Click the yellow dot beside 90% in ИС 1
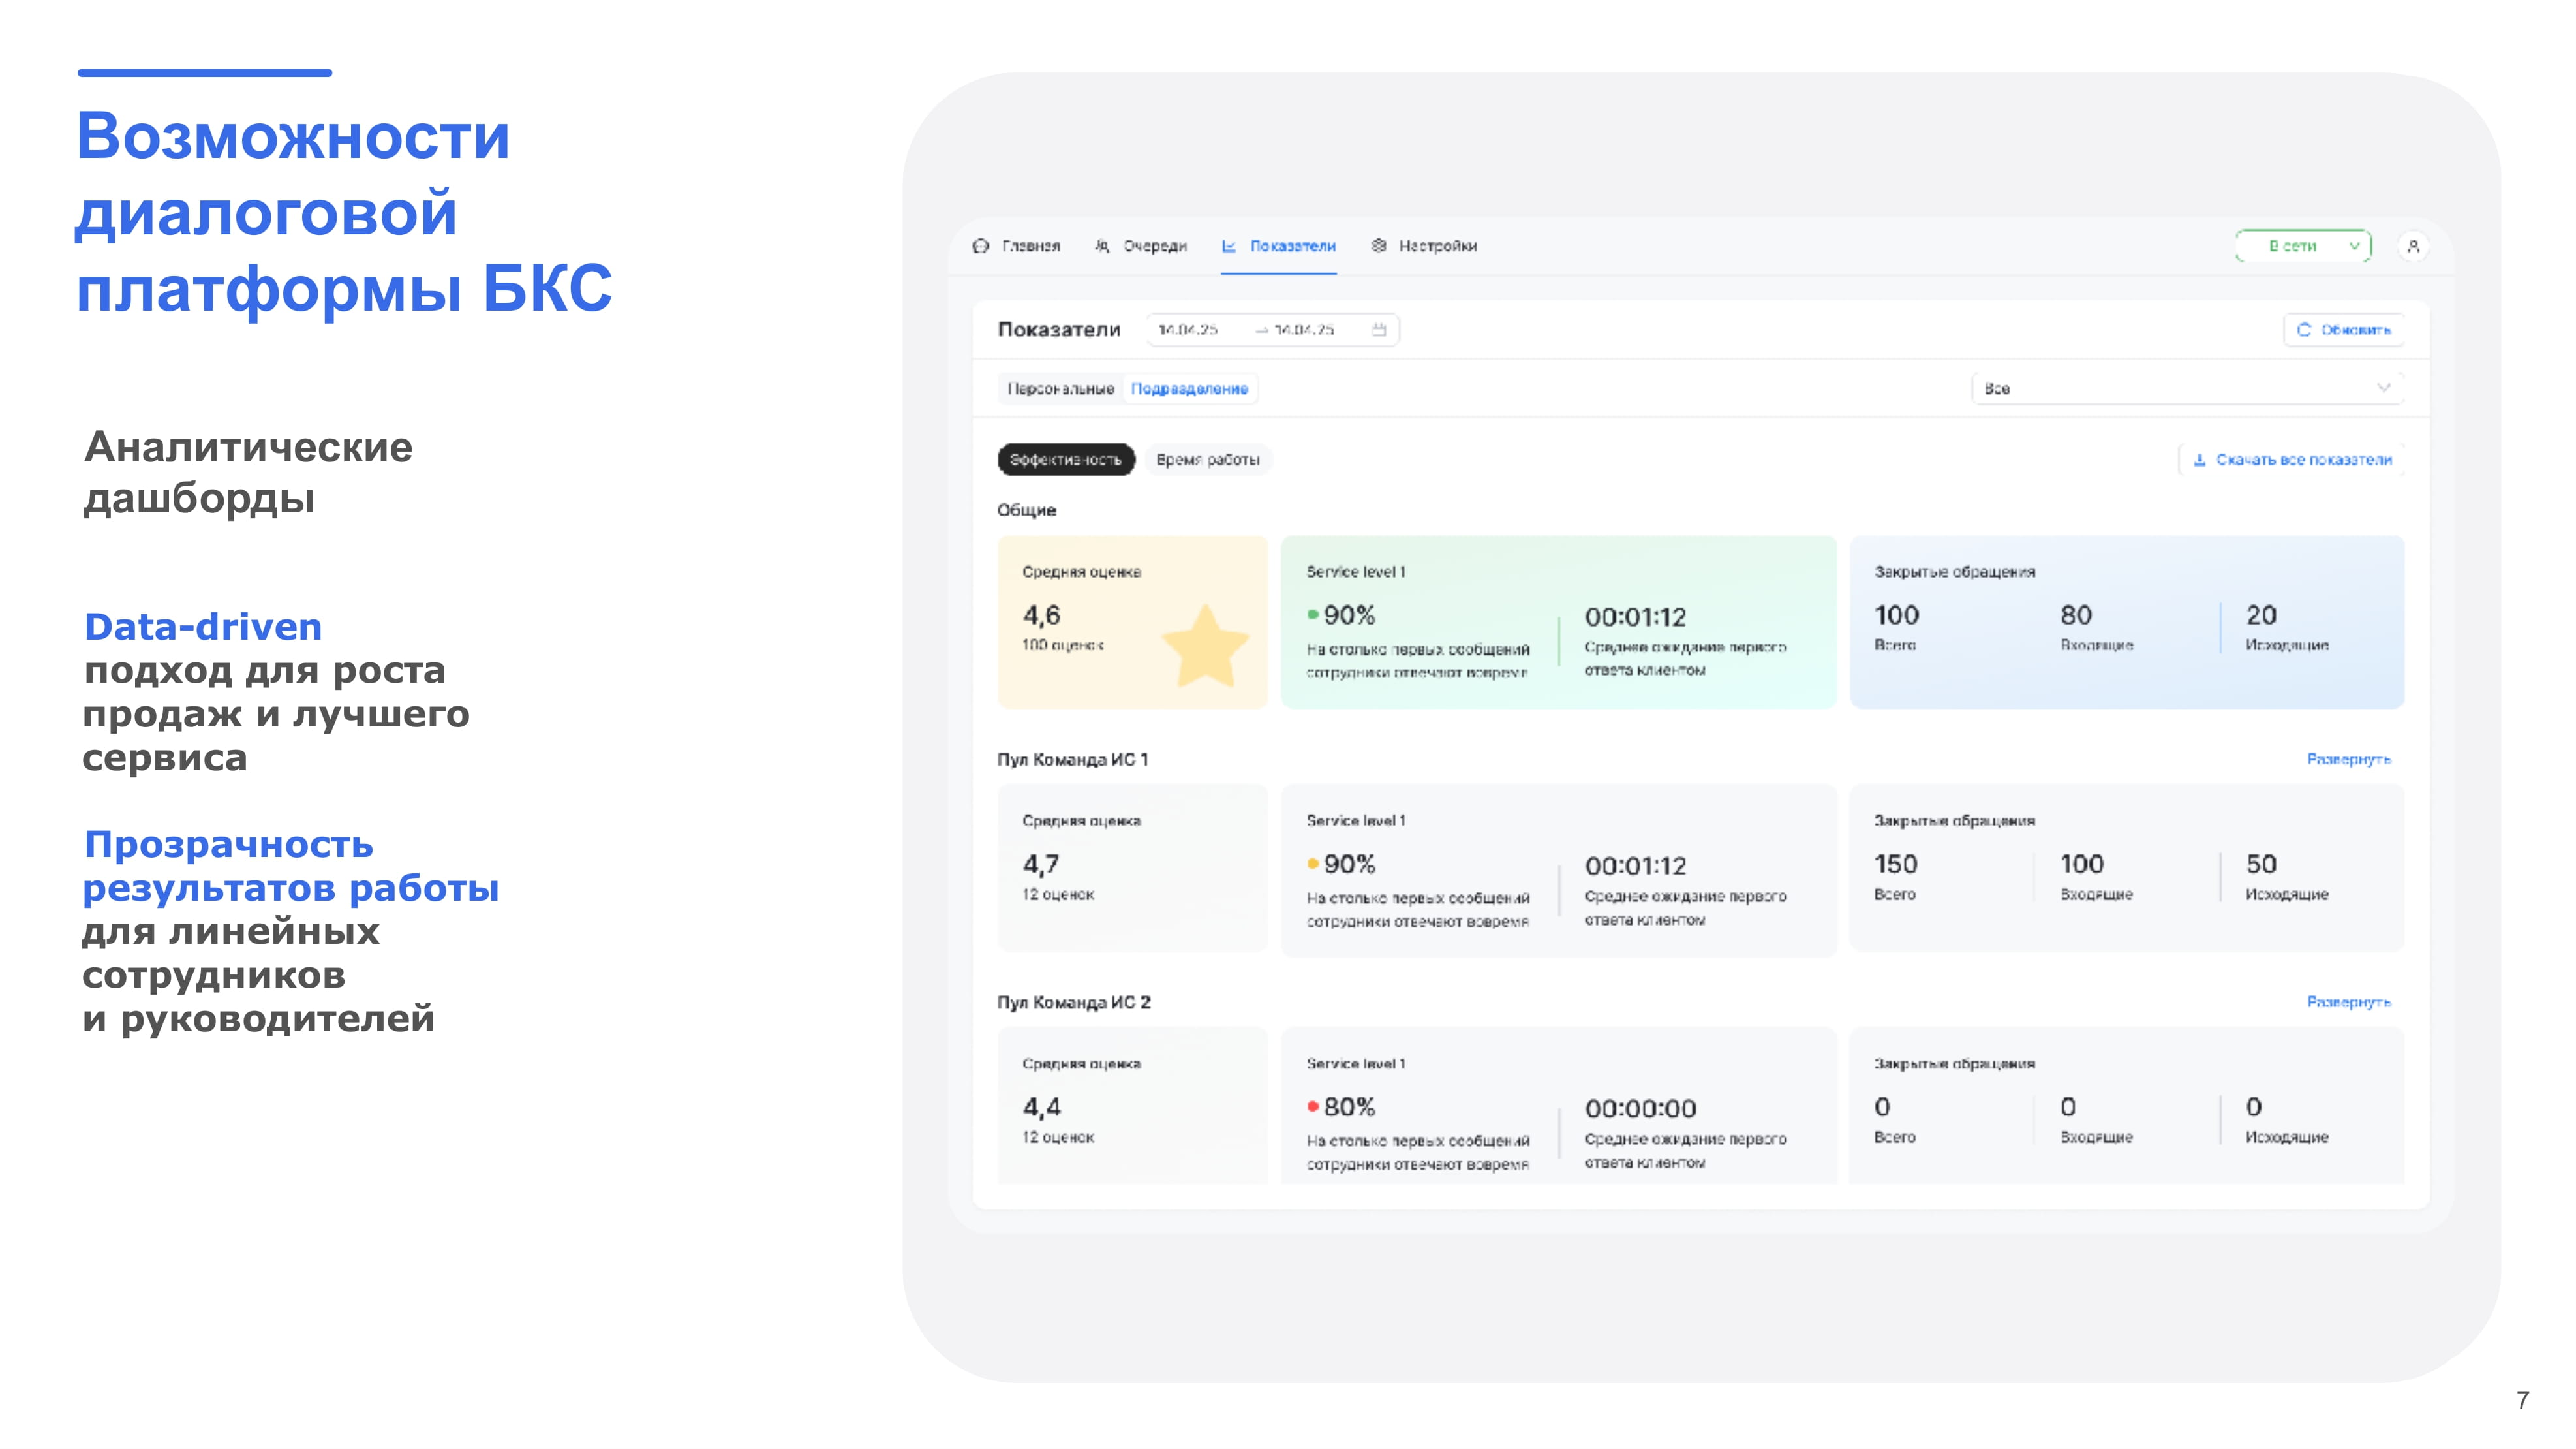This screenshot has height=1449, width=2576. point(1313,863)
